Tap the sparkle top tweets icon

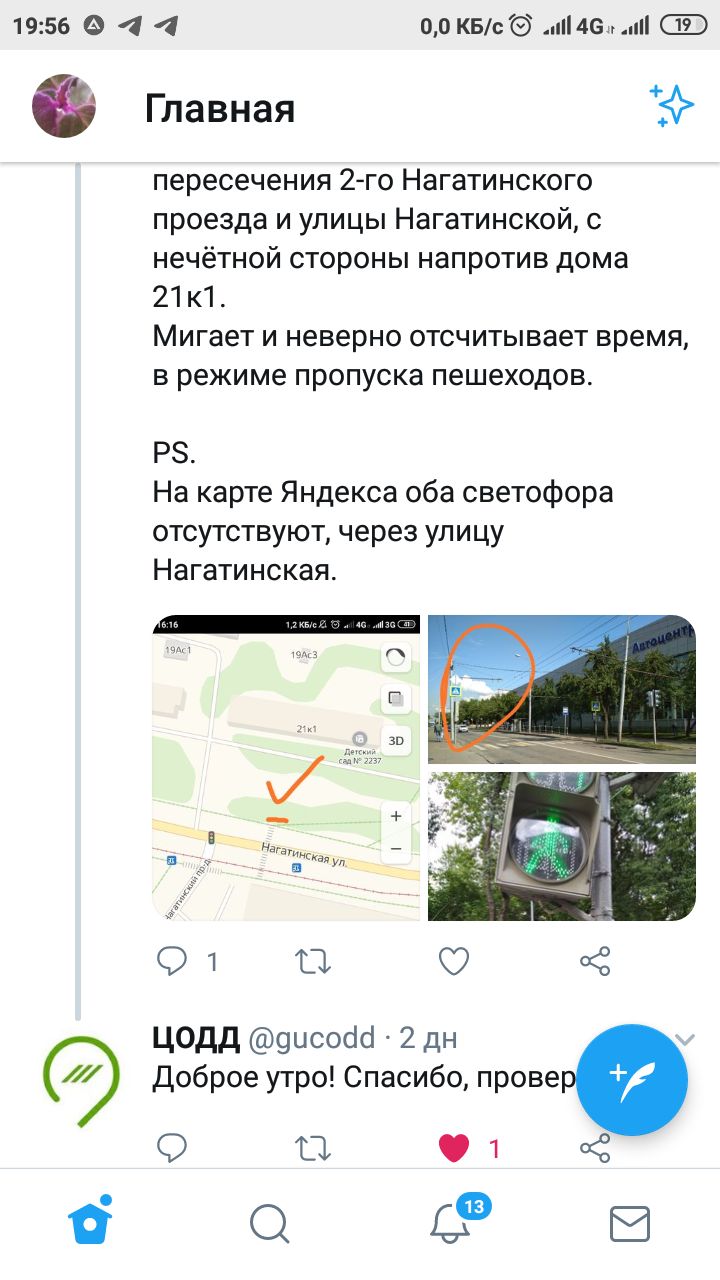[671, 105]
